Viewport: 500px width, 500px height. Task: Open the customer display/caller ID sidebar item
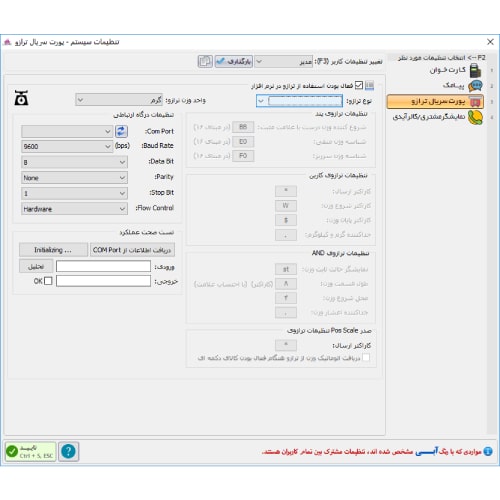437,117
